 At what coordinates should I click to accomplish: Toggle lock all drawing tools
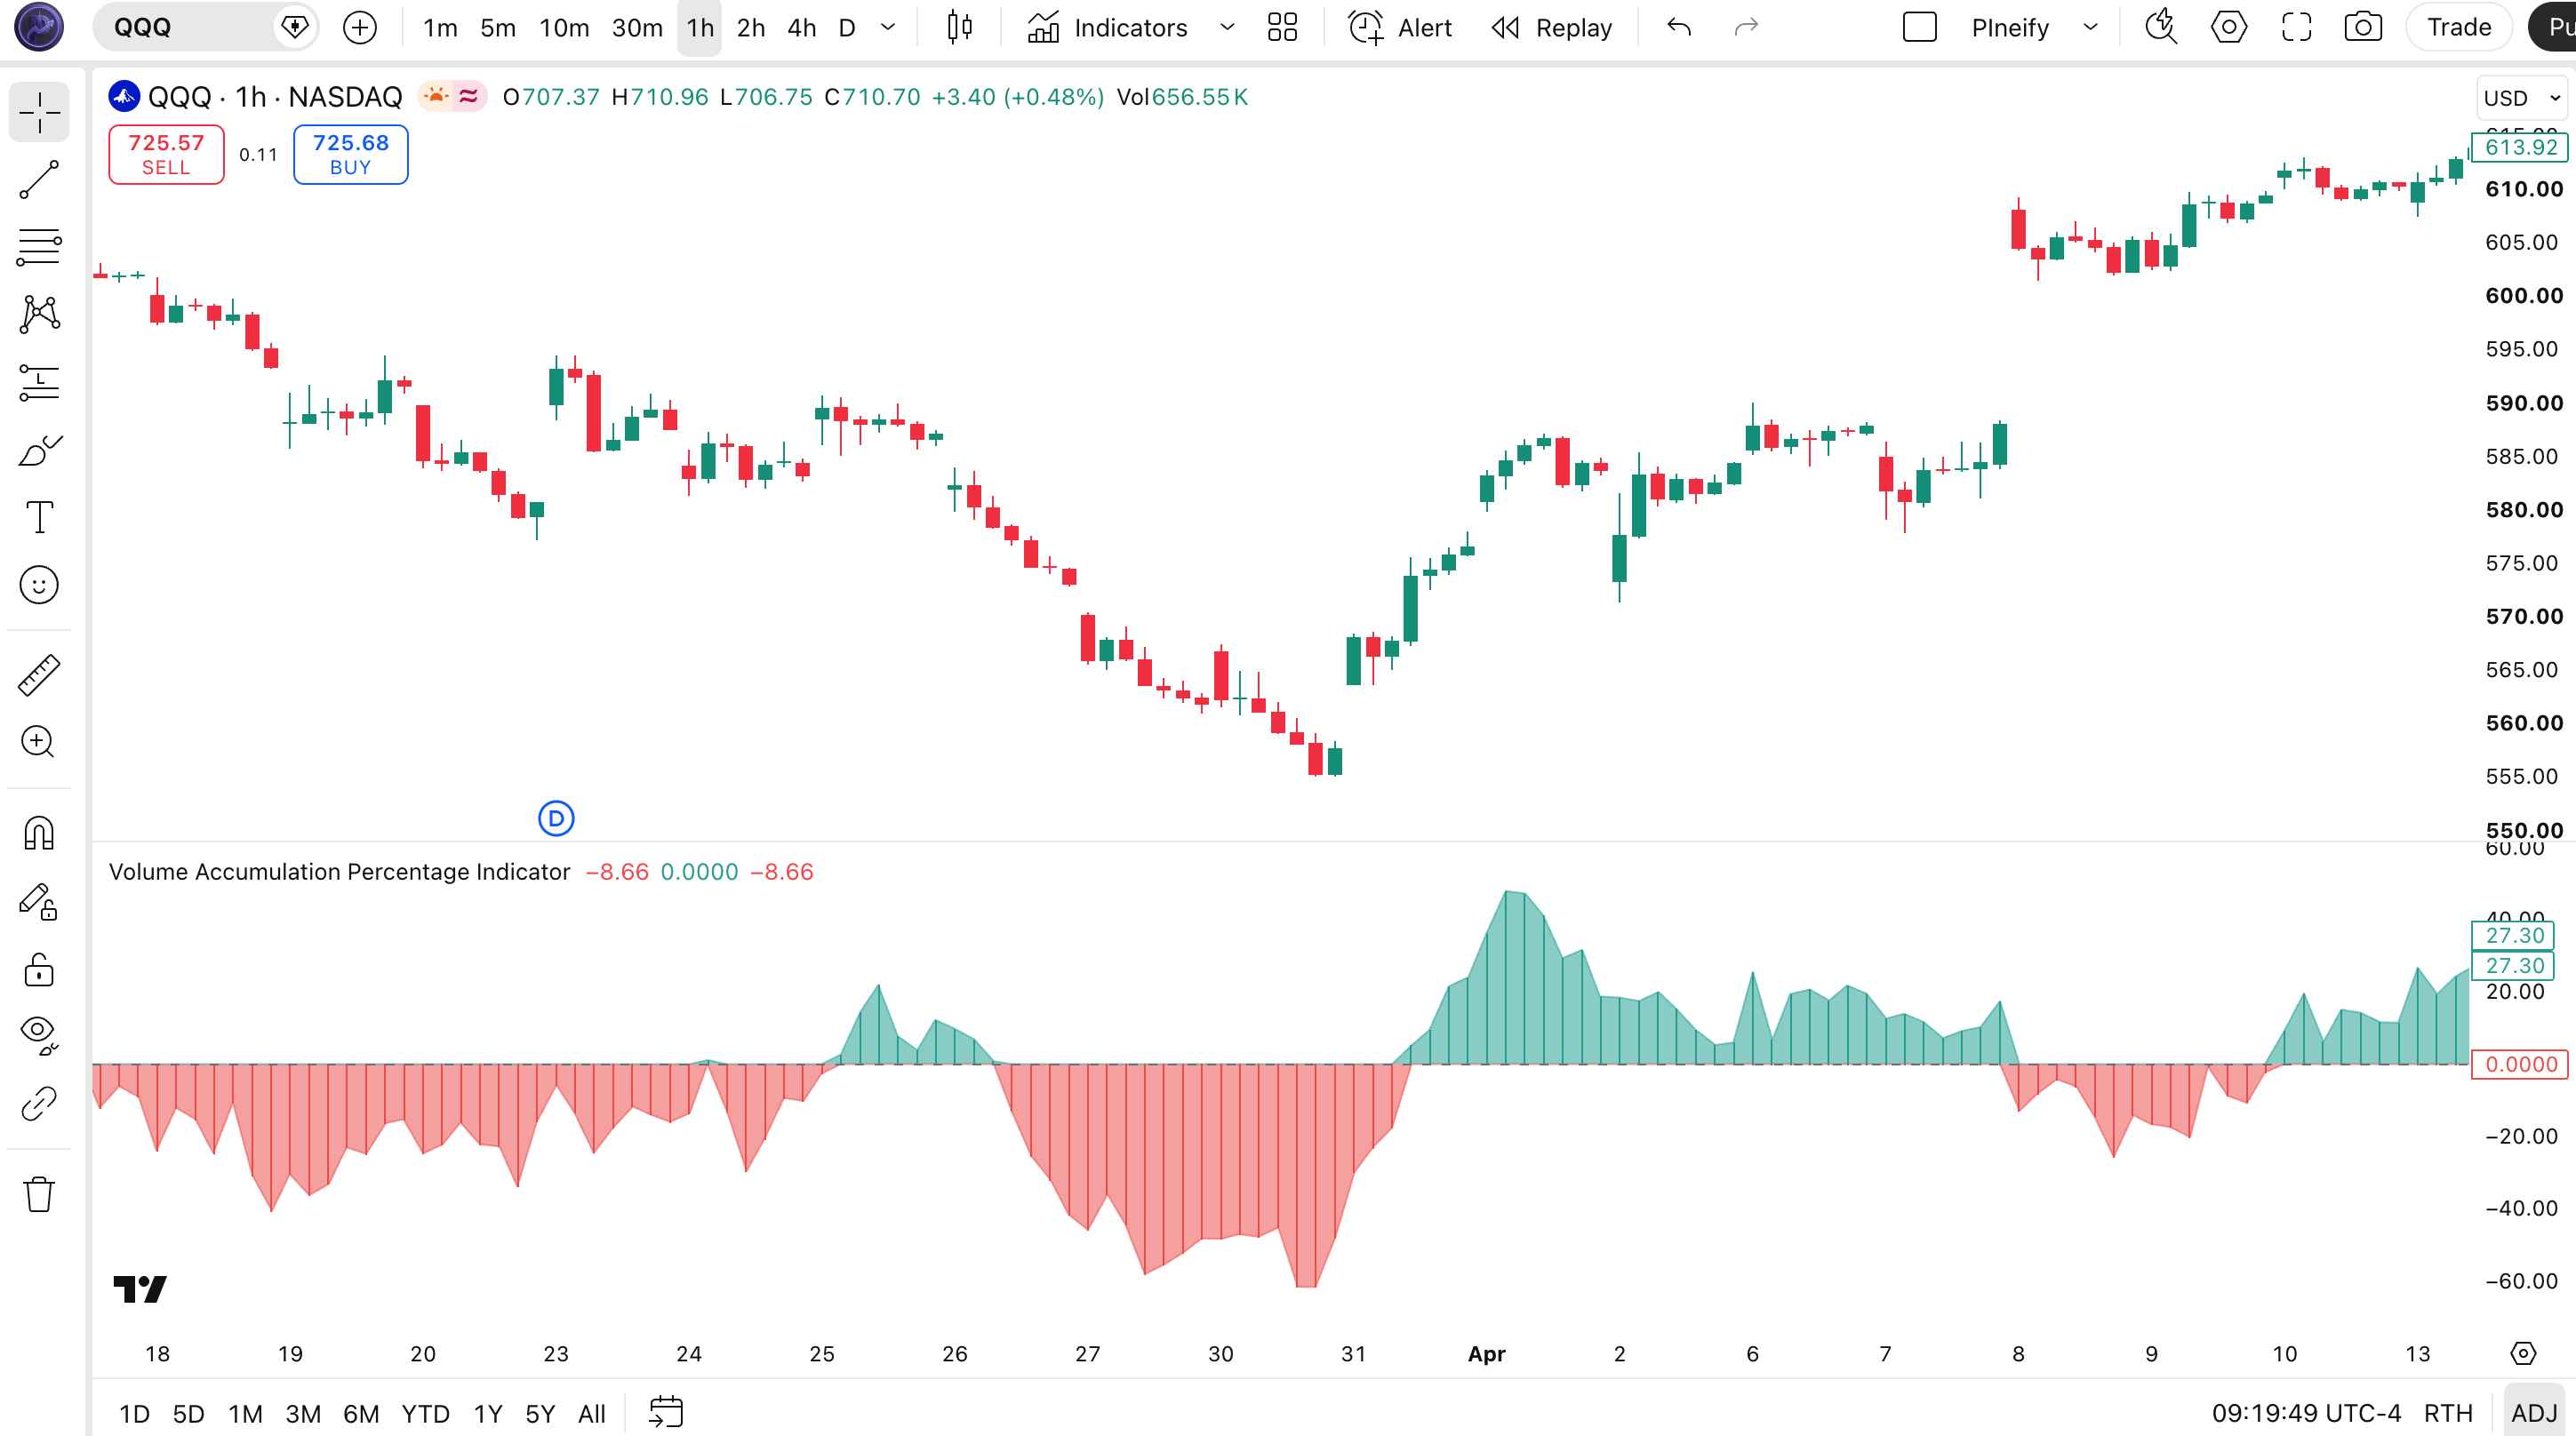(39, 969)
